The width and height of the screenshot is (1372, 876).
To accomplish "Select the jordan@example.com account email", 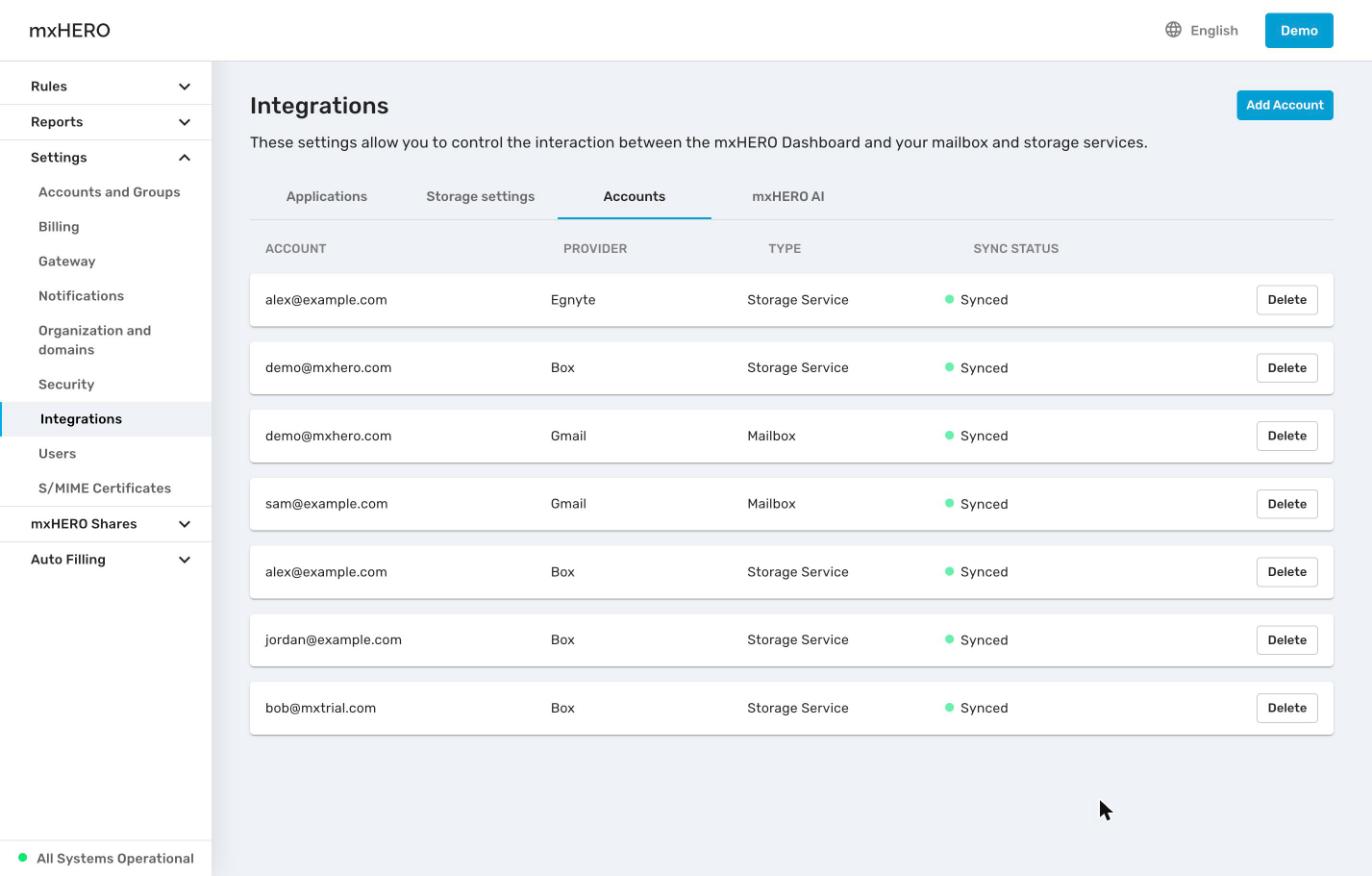I will point(333,640).
